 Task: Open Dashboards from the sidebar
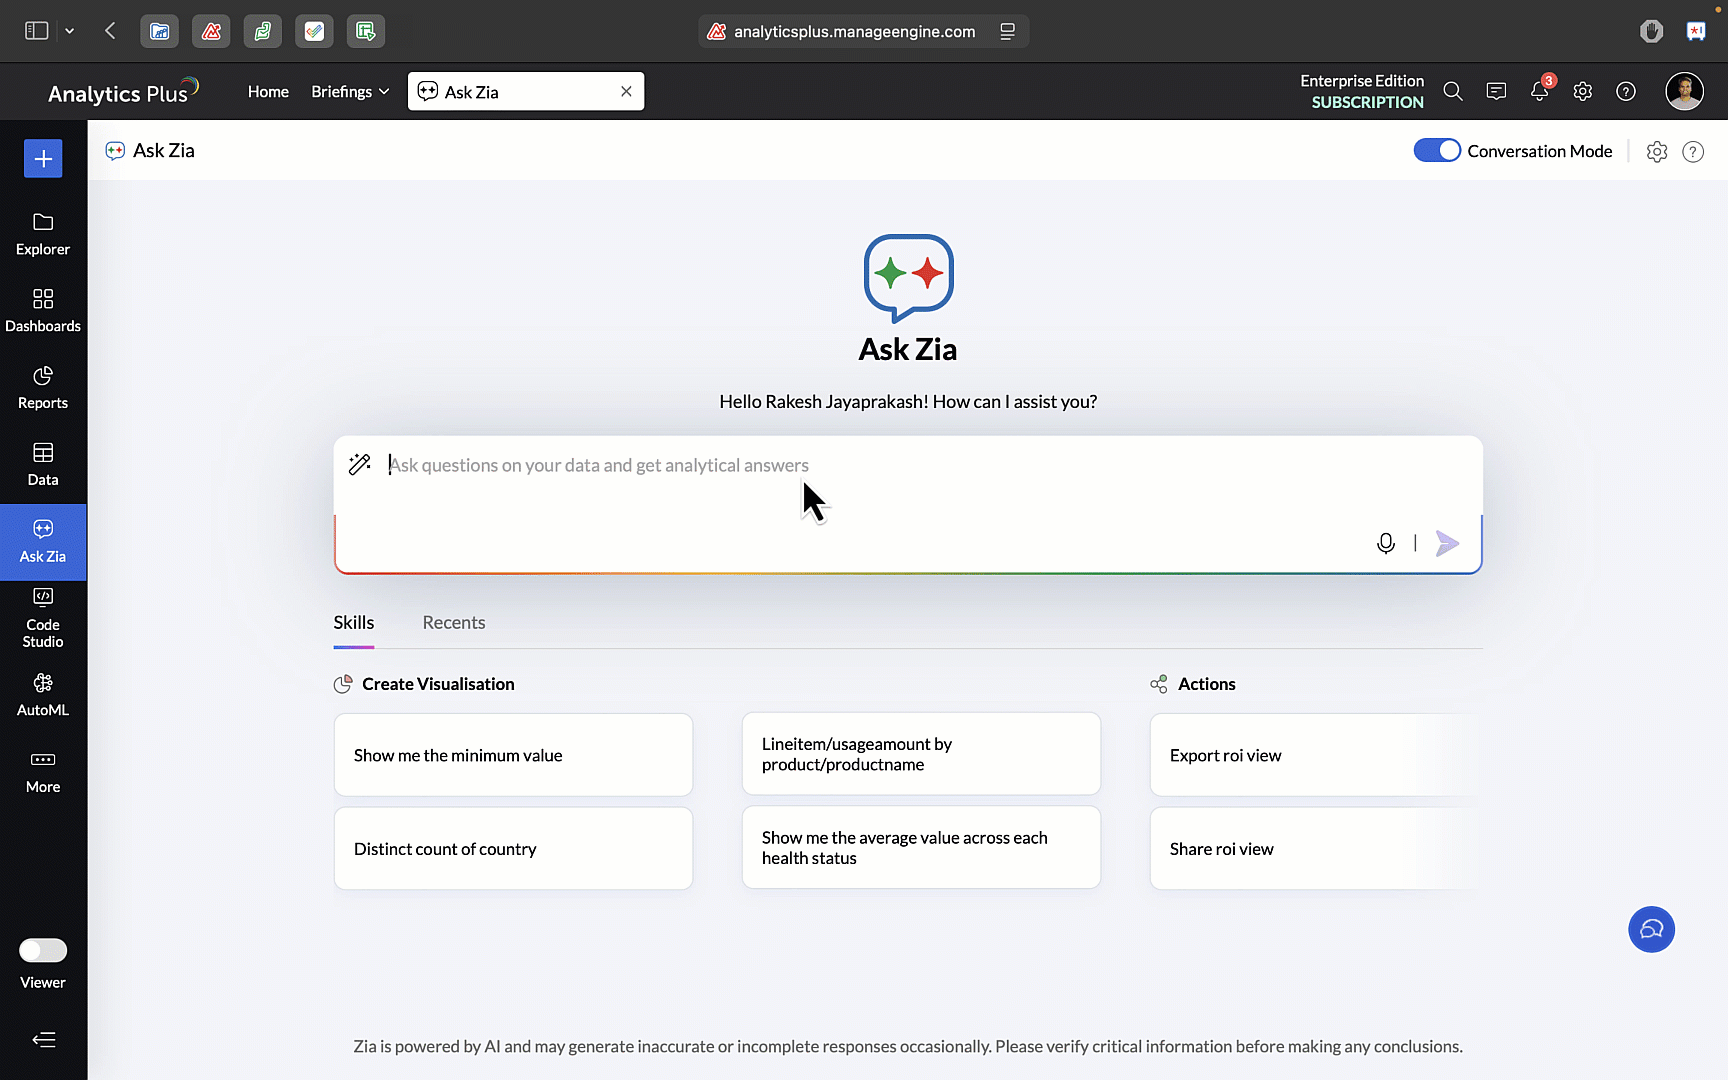[43, 310]
